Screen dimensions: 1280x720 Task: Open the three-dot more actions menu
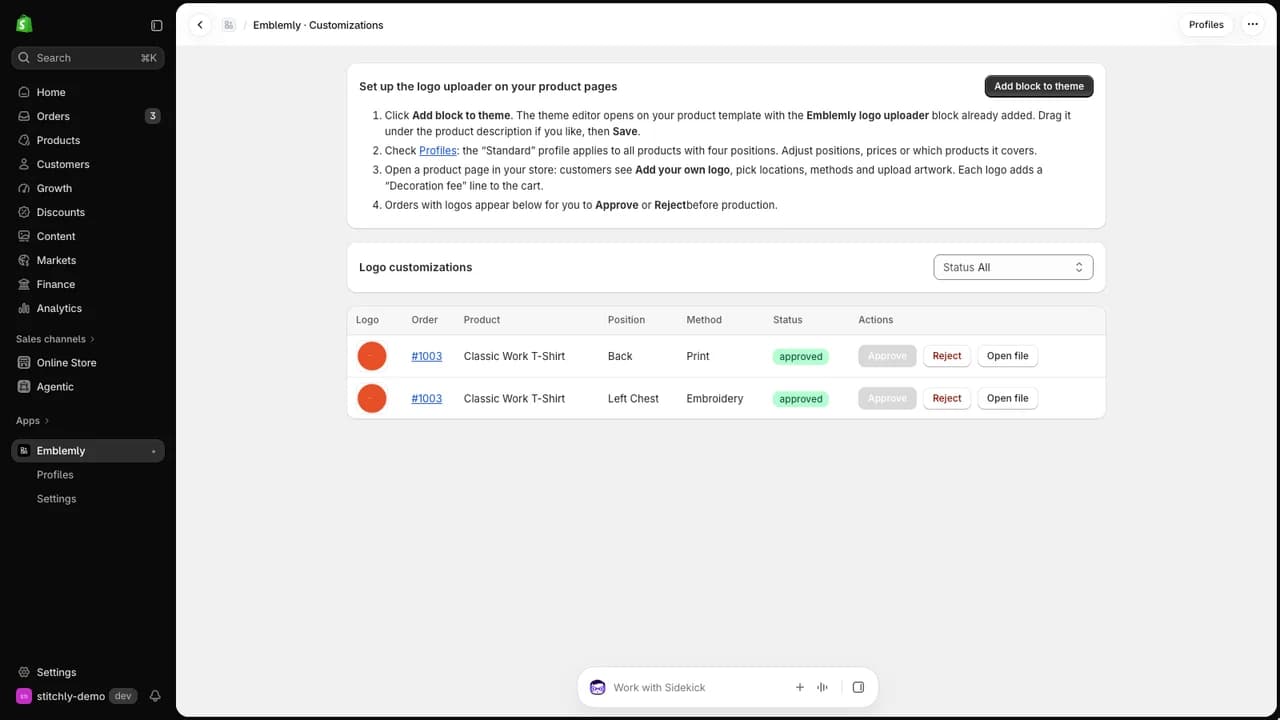click(1252, 25)
